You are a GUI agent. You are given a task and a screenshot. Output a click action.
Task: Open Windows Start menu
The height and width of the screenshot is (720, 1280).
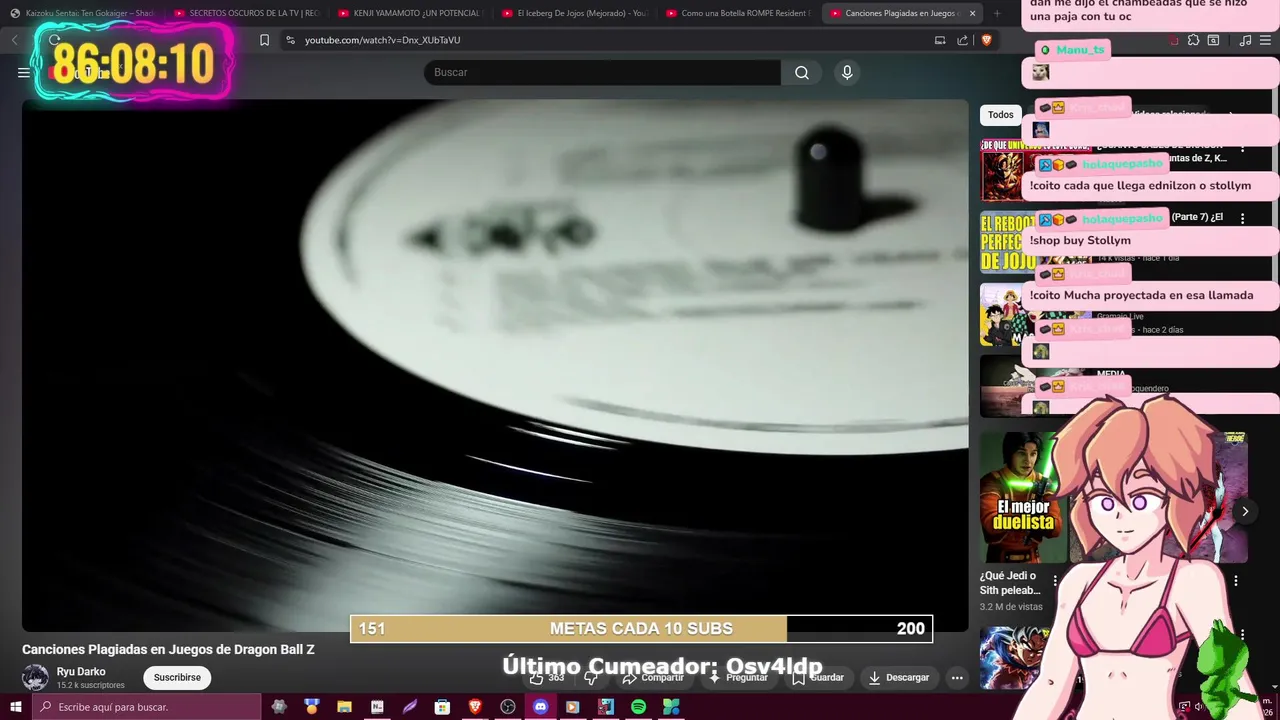click(x=16, y=707)
